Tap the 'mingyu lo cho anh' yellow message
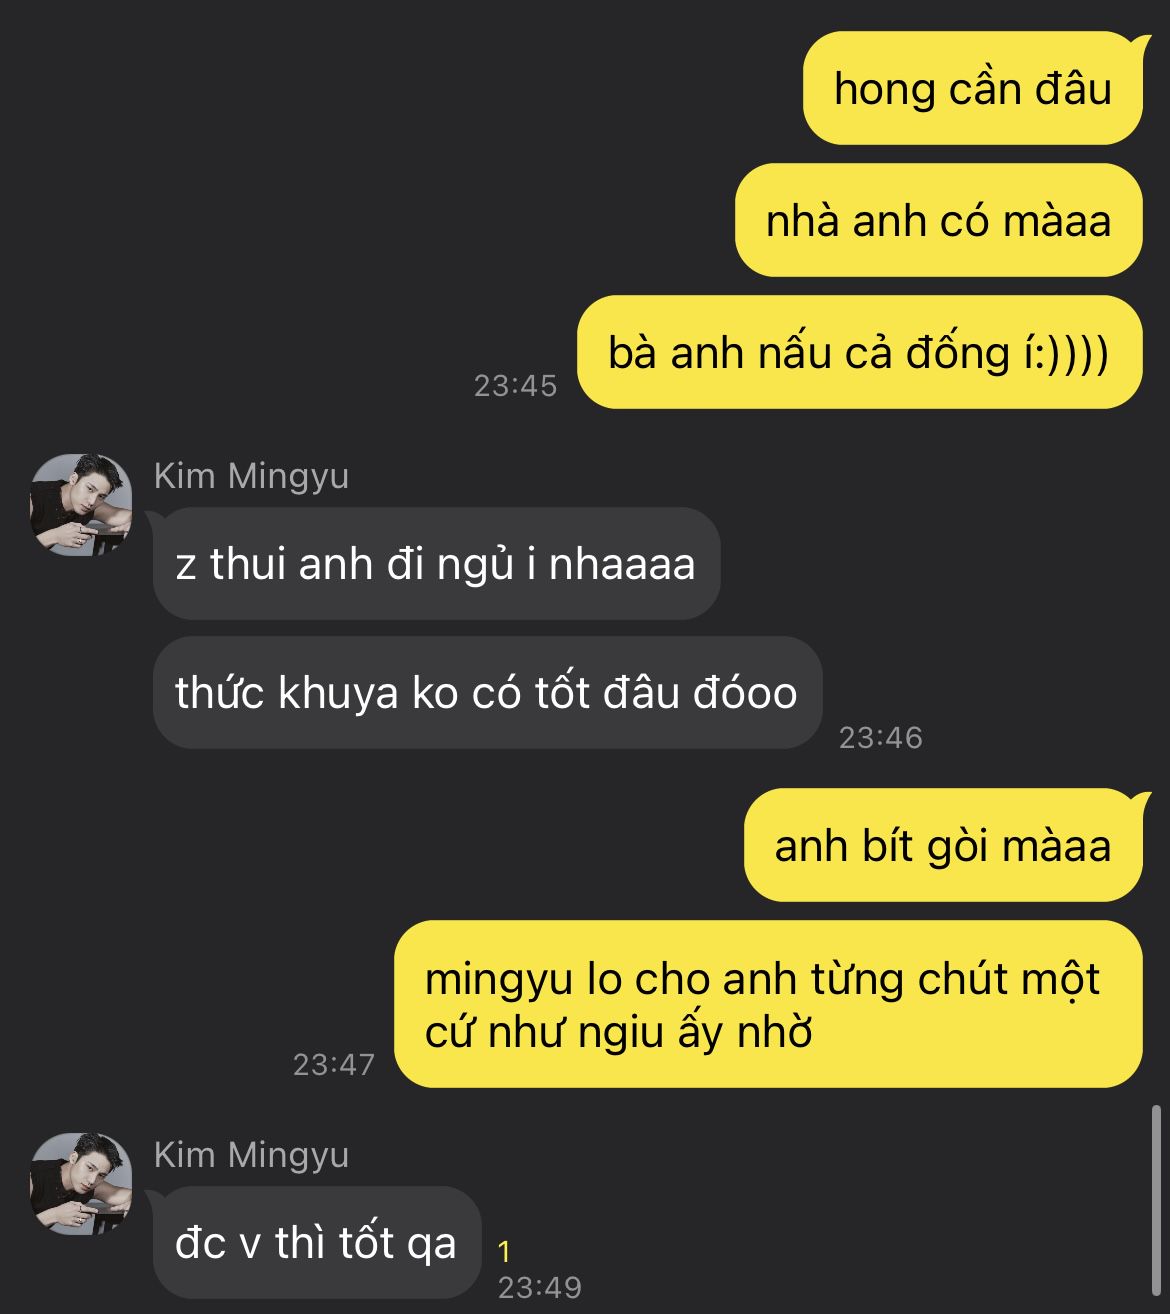 768,1004
